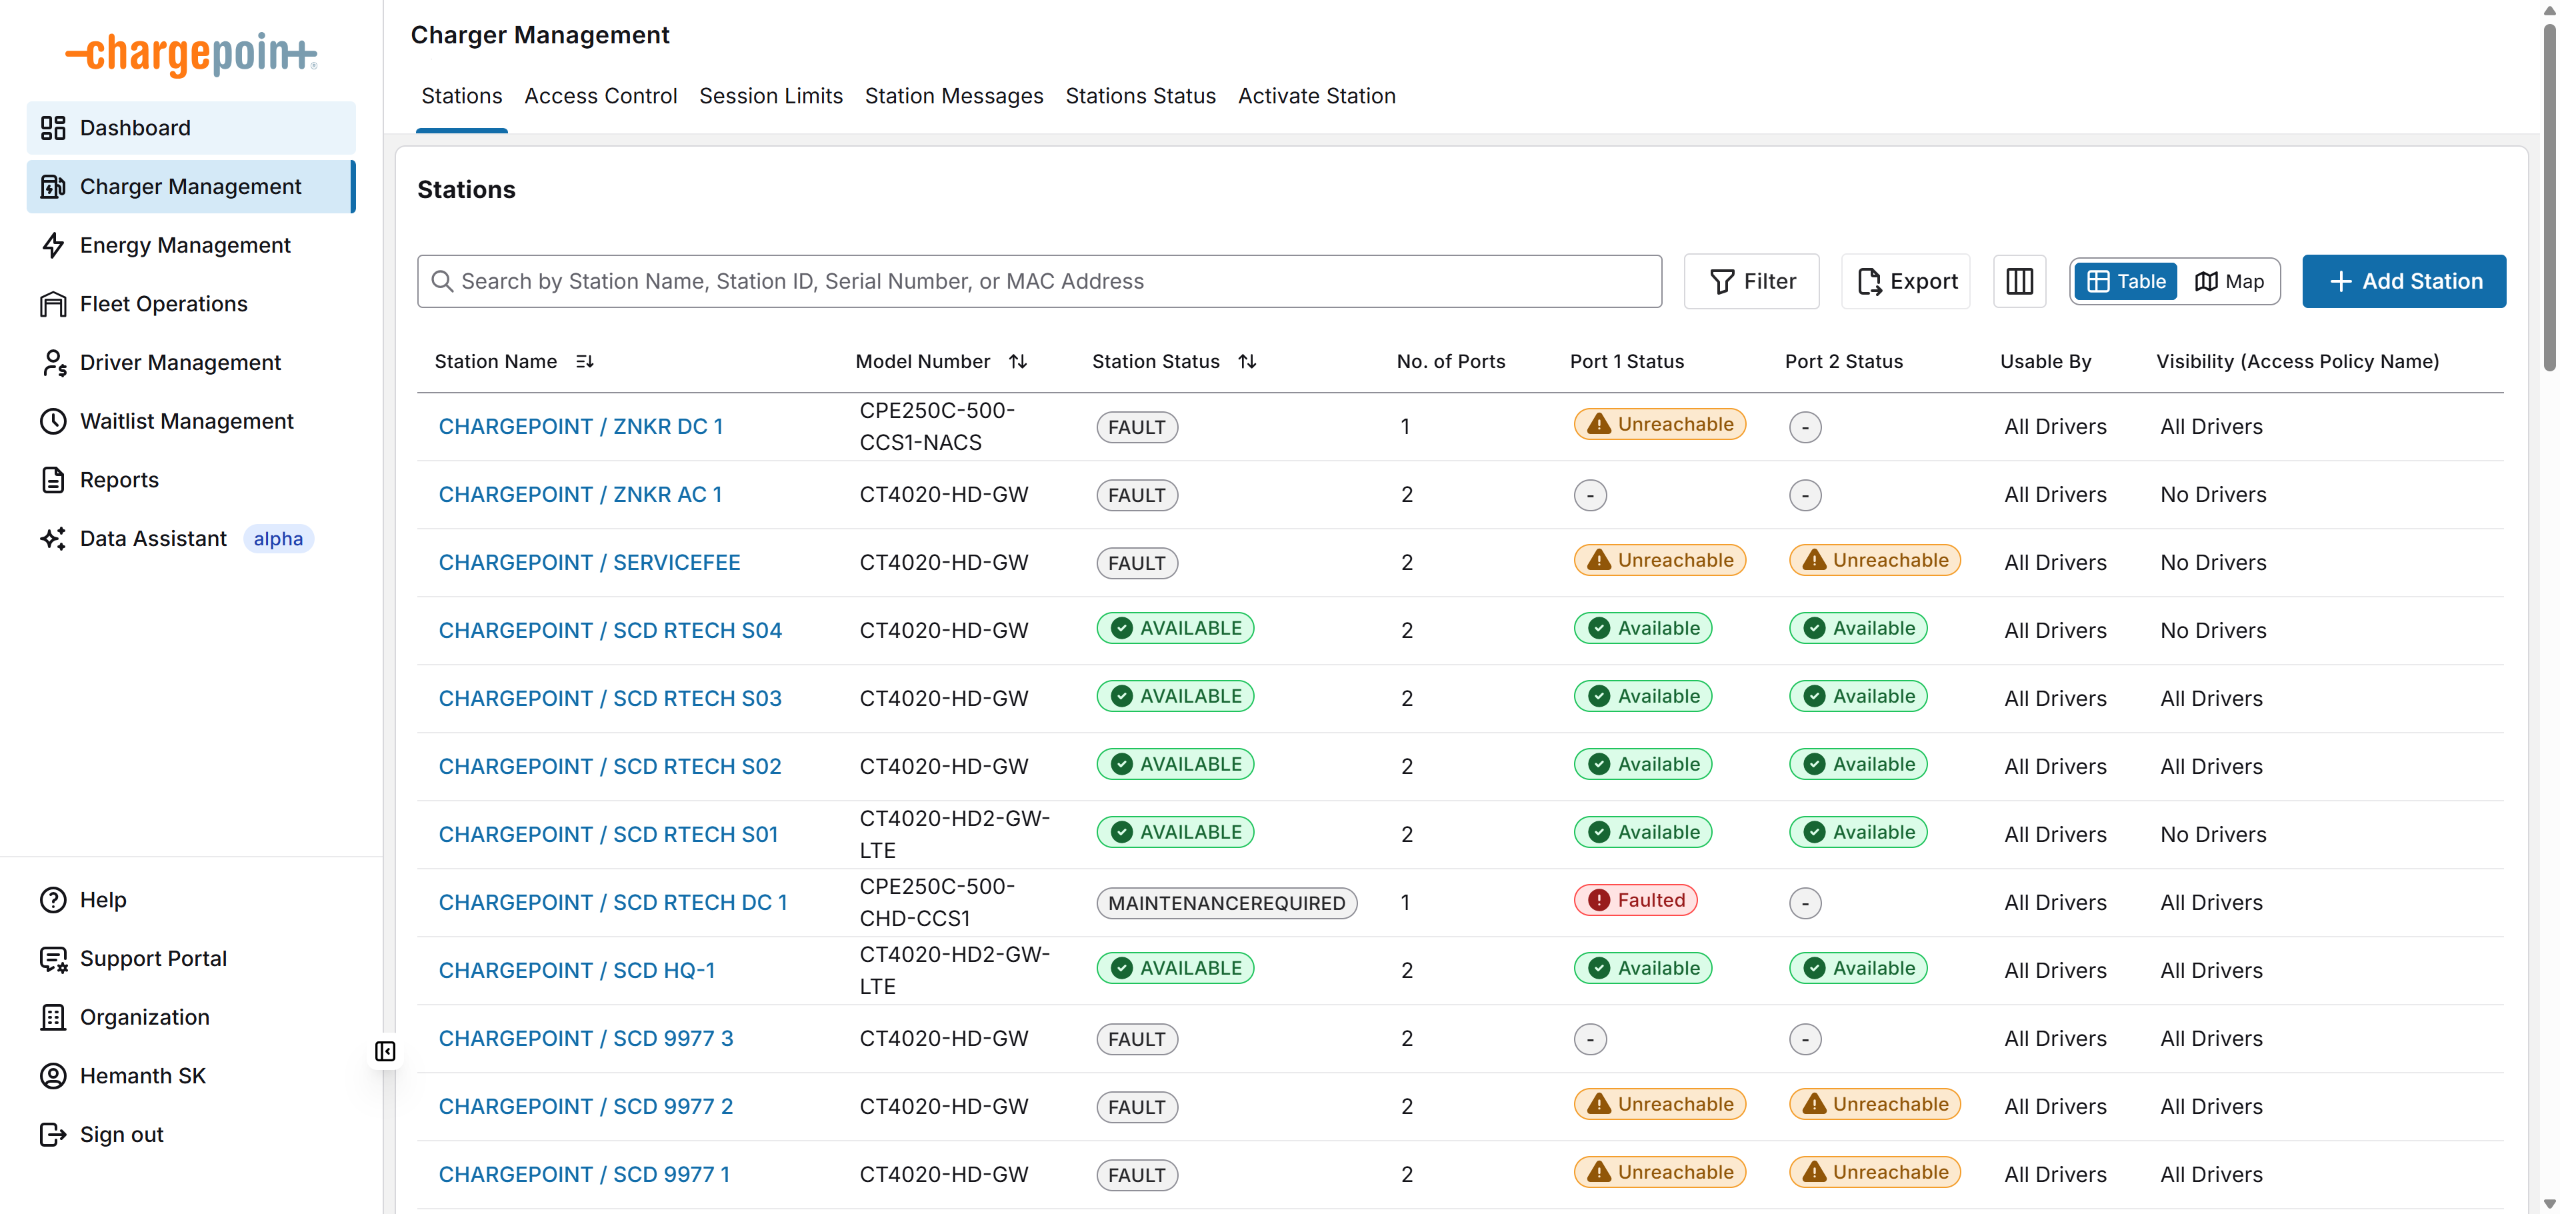Click the Filter button
This screenshot has height=1214, width=2560.
pyautogui.click(x=1752, y=281)
